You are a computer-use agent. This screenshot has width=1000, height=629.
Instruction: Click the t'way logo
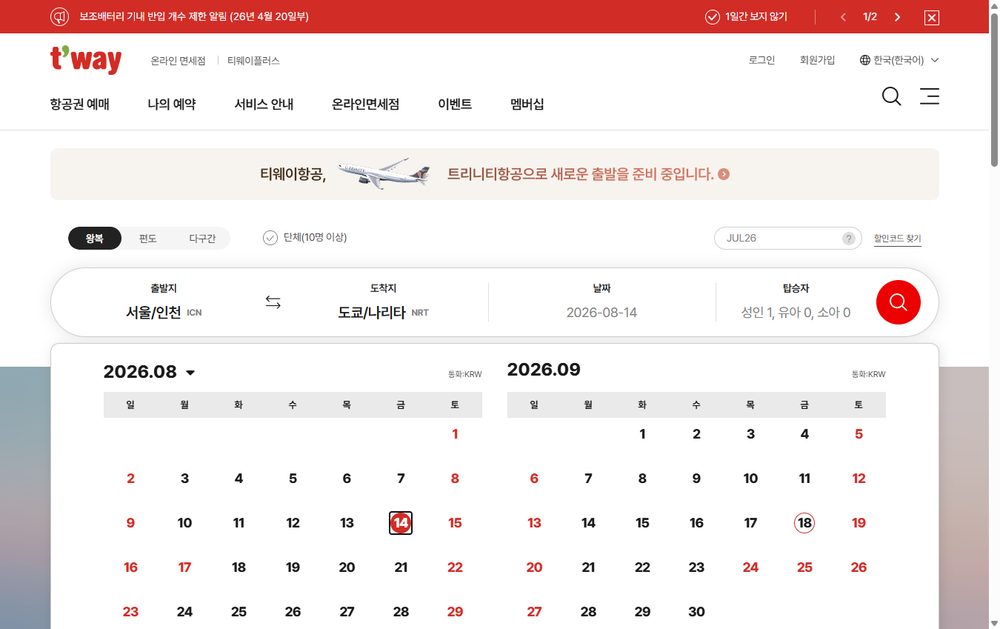(85, 59)
